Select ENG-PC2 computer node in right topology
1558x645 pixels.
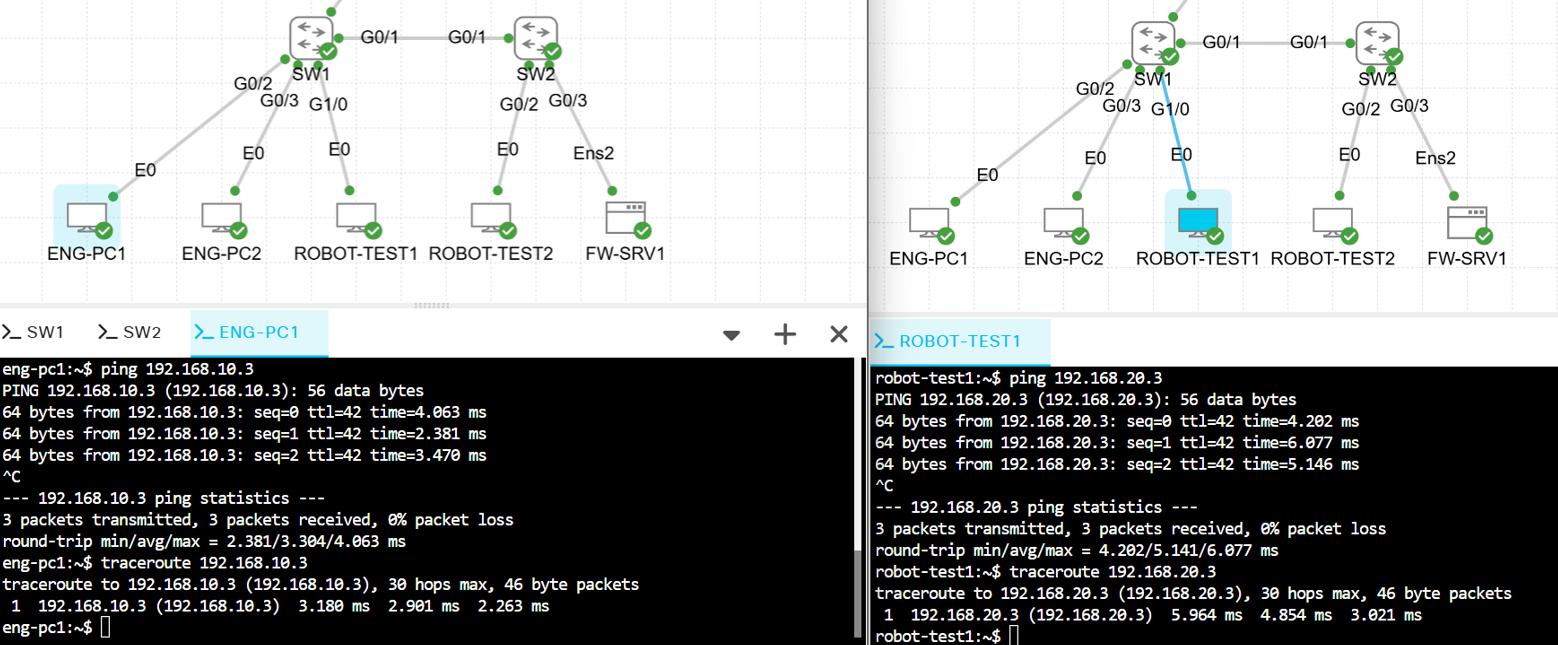pyautogui.click(x=1063, y=221)
